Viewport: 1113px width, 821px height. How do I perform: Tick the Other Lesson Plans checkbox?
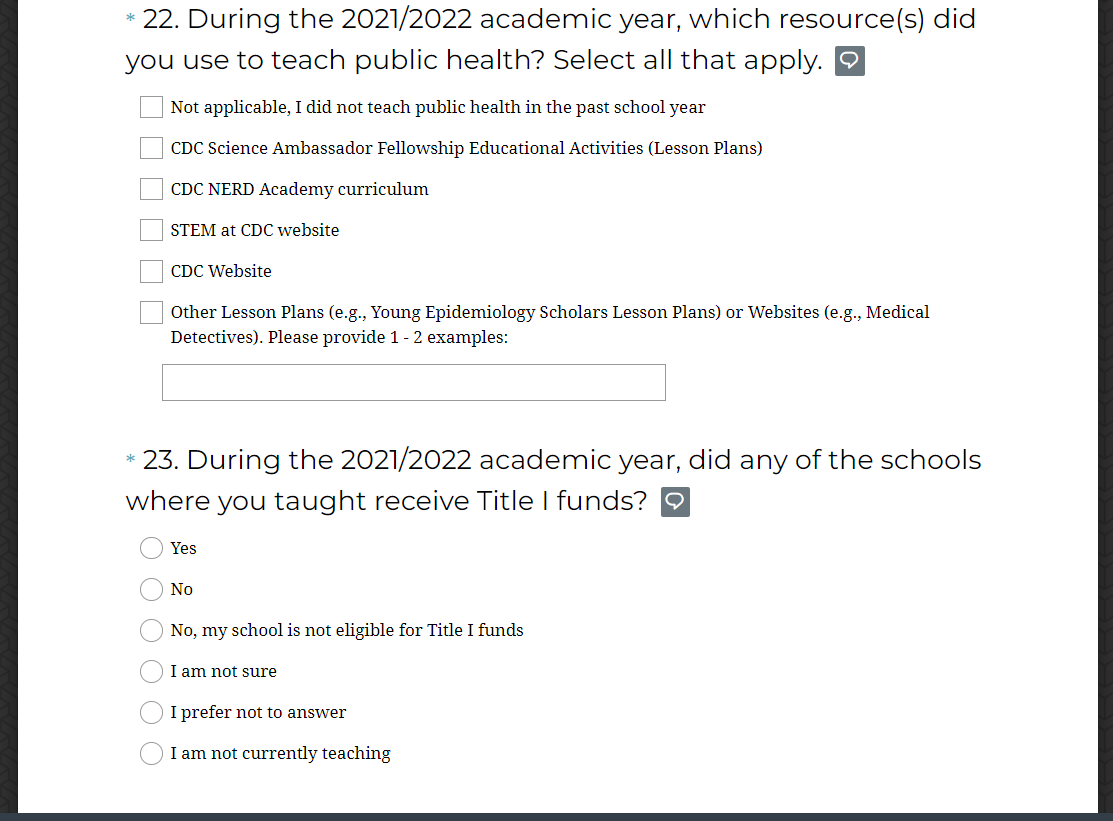(151, 313)
